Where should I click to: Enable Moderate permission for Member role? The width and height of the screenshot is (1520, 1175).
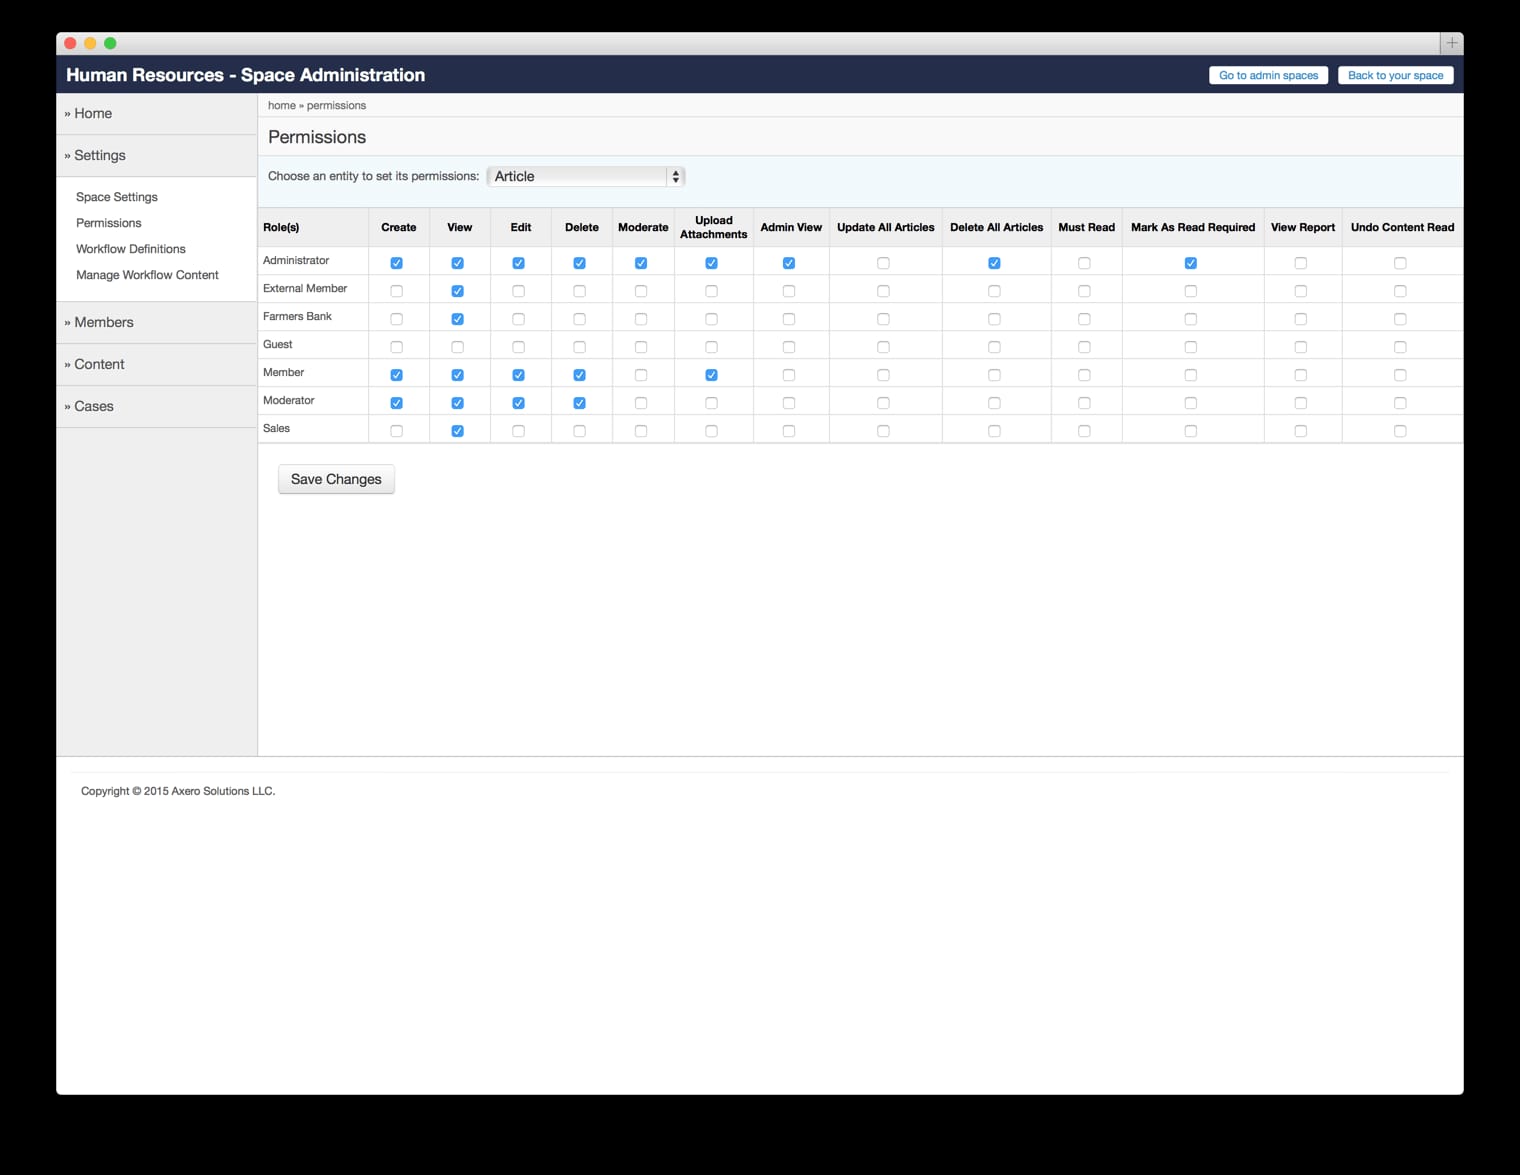tap(641, 375)
